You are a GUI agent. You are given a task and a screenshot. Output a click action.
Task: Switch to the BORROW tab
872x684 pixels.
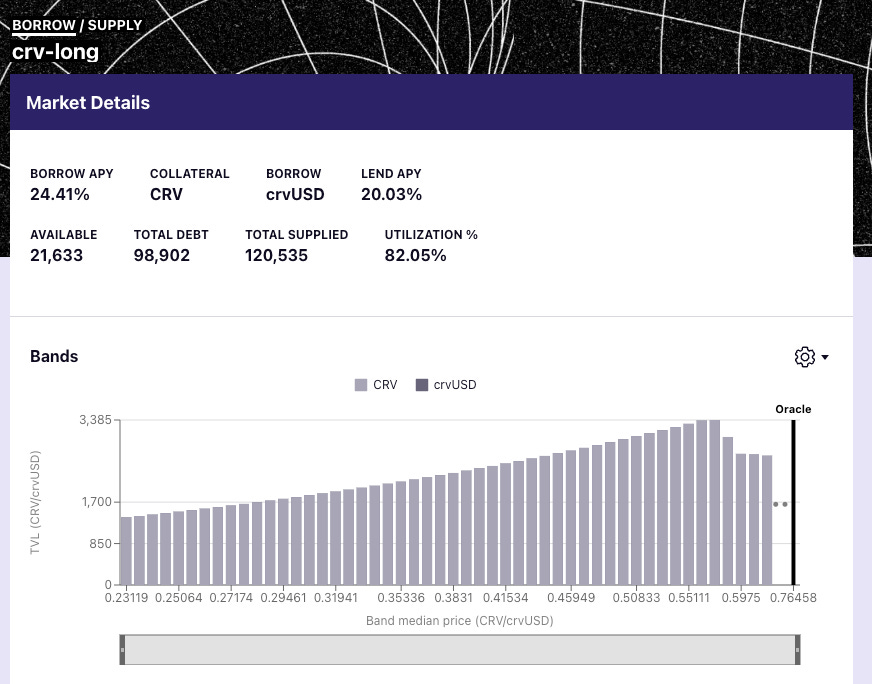click(43, 25)
